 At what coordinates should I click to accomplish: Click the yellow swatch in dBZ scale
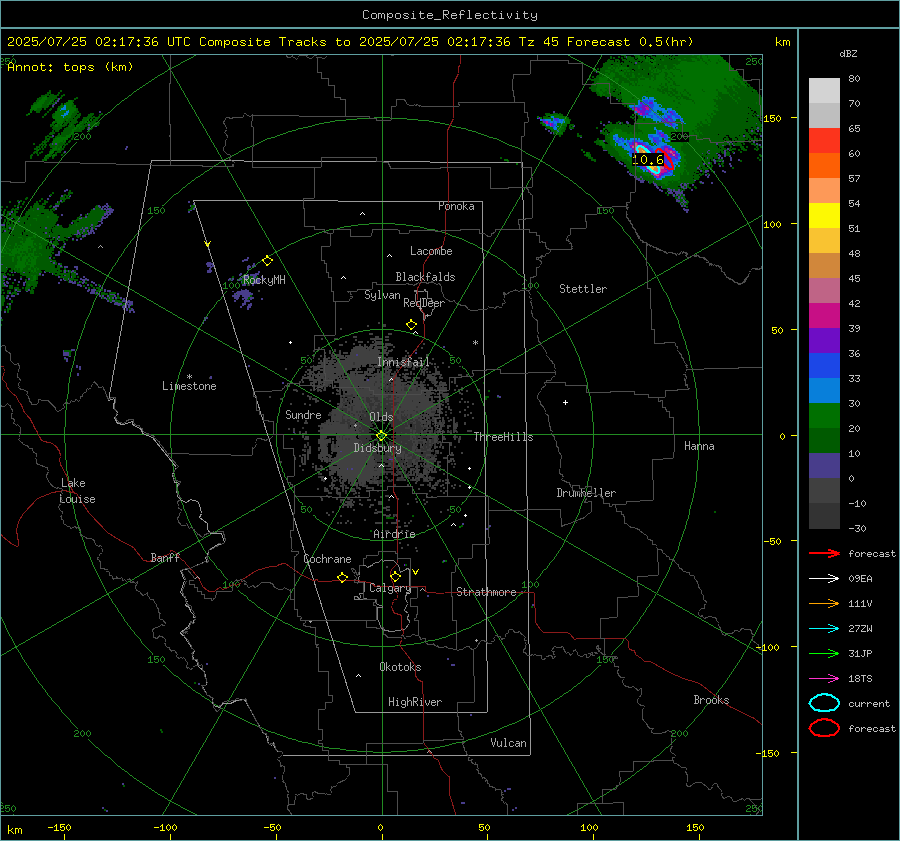click(x=824, y=216)
